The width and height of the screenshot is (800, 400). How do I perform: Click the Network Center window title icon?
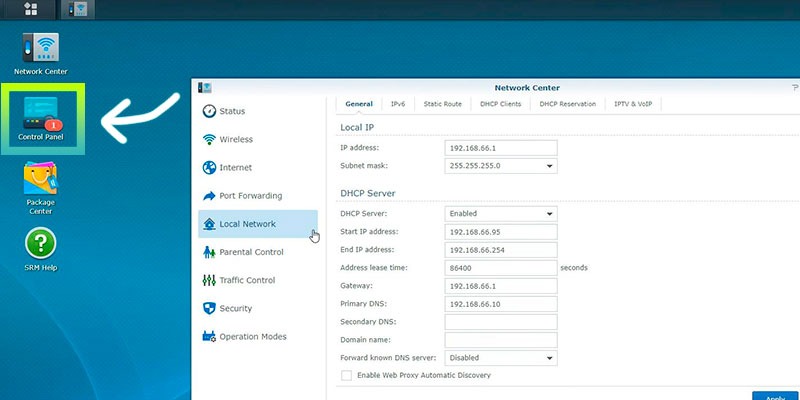205,88
